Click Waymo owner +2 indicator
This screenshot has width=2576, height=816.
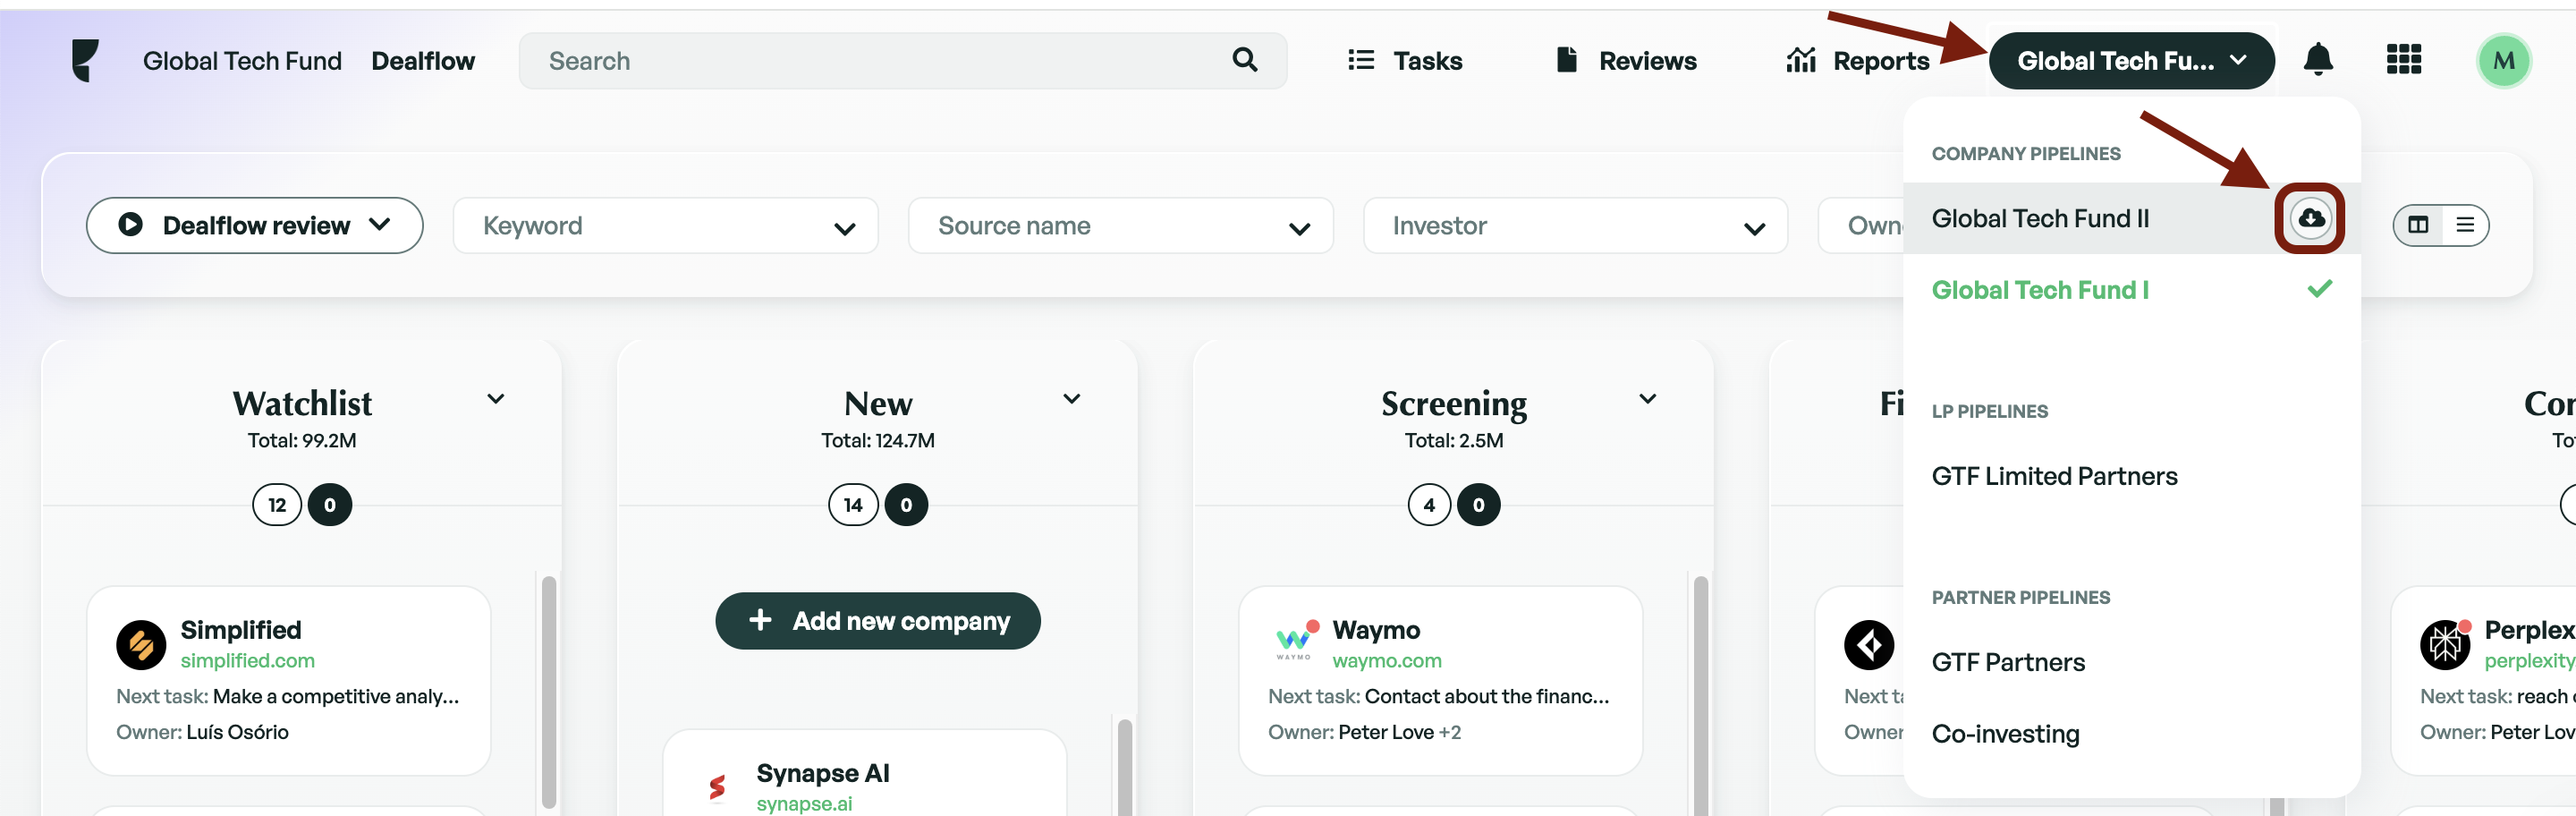point(1449,732)
